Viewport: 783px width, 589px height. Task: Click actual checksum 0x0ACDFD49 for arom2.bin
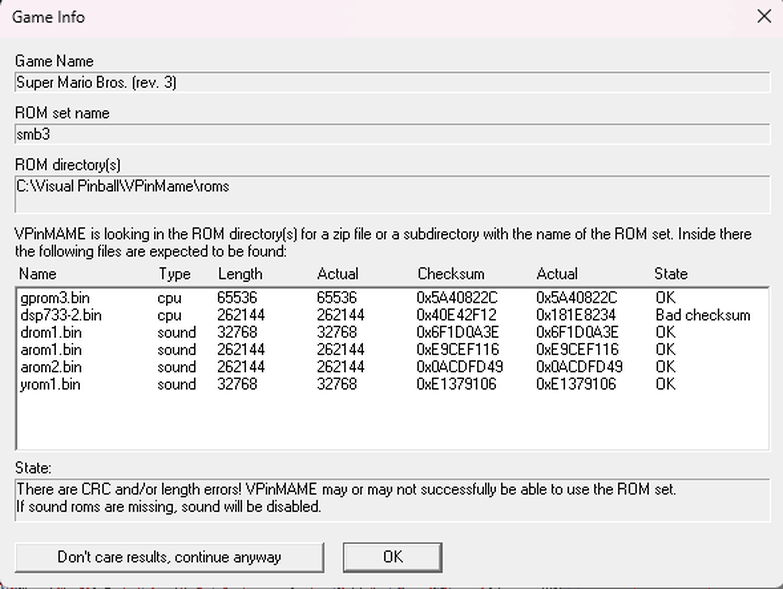click(579, 367)
